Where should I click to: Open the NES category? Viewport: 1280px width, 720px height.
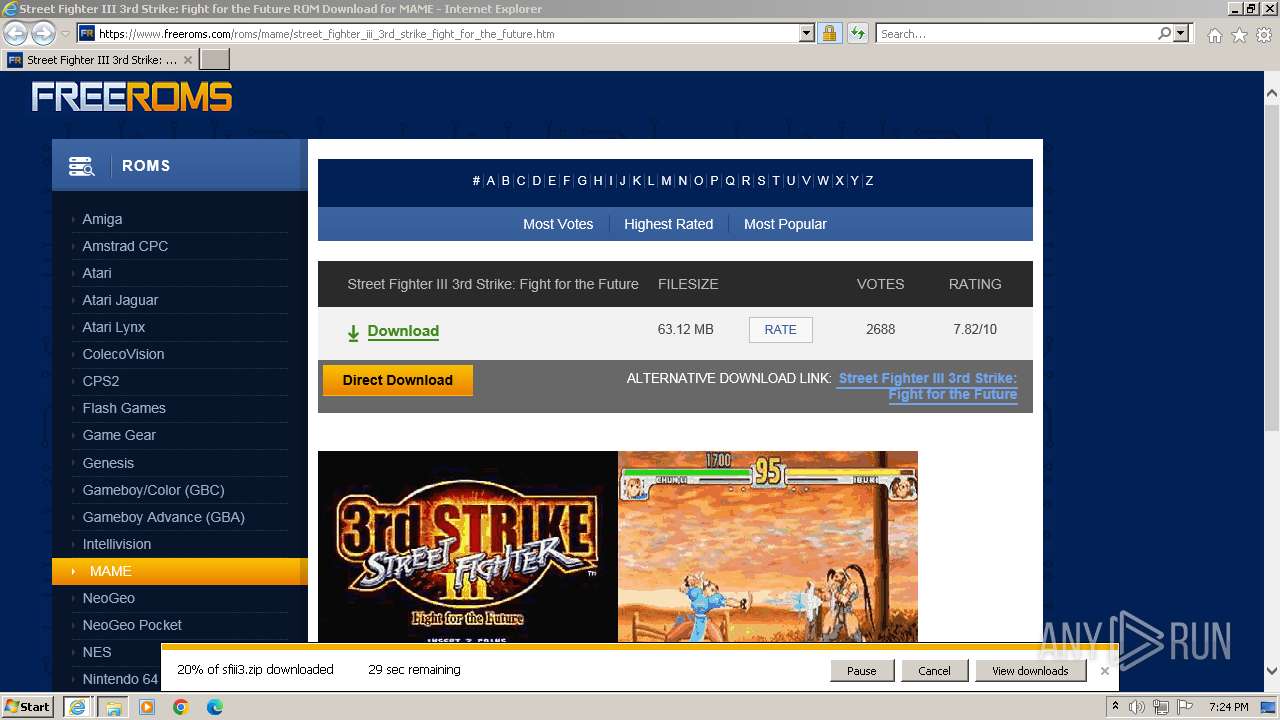click(97, 652)
